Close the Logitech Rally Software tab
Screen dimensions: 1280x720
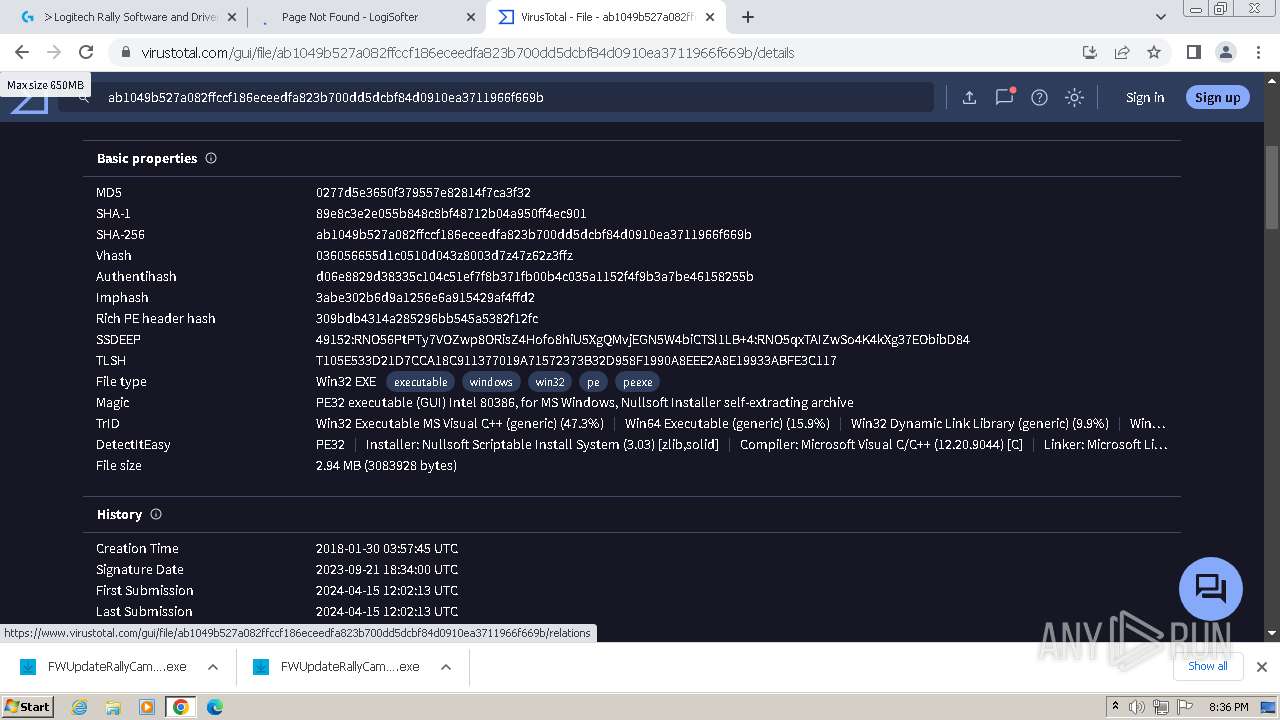click(x=231, y=17)
